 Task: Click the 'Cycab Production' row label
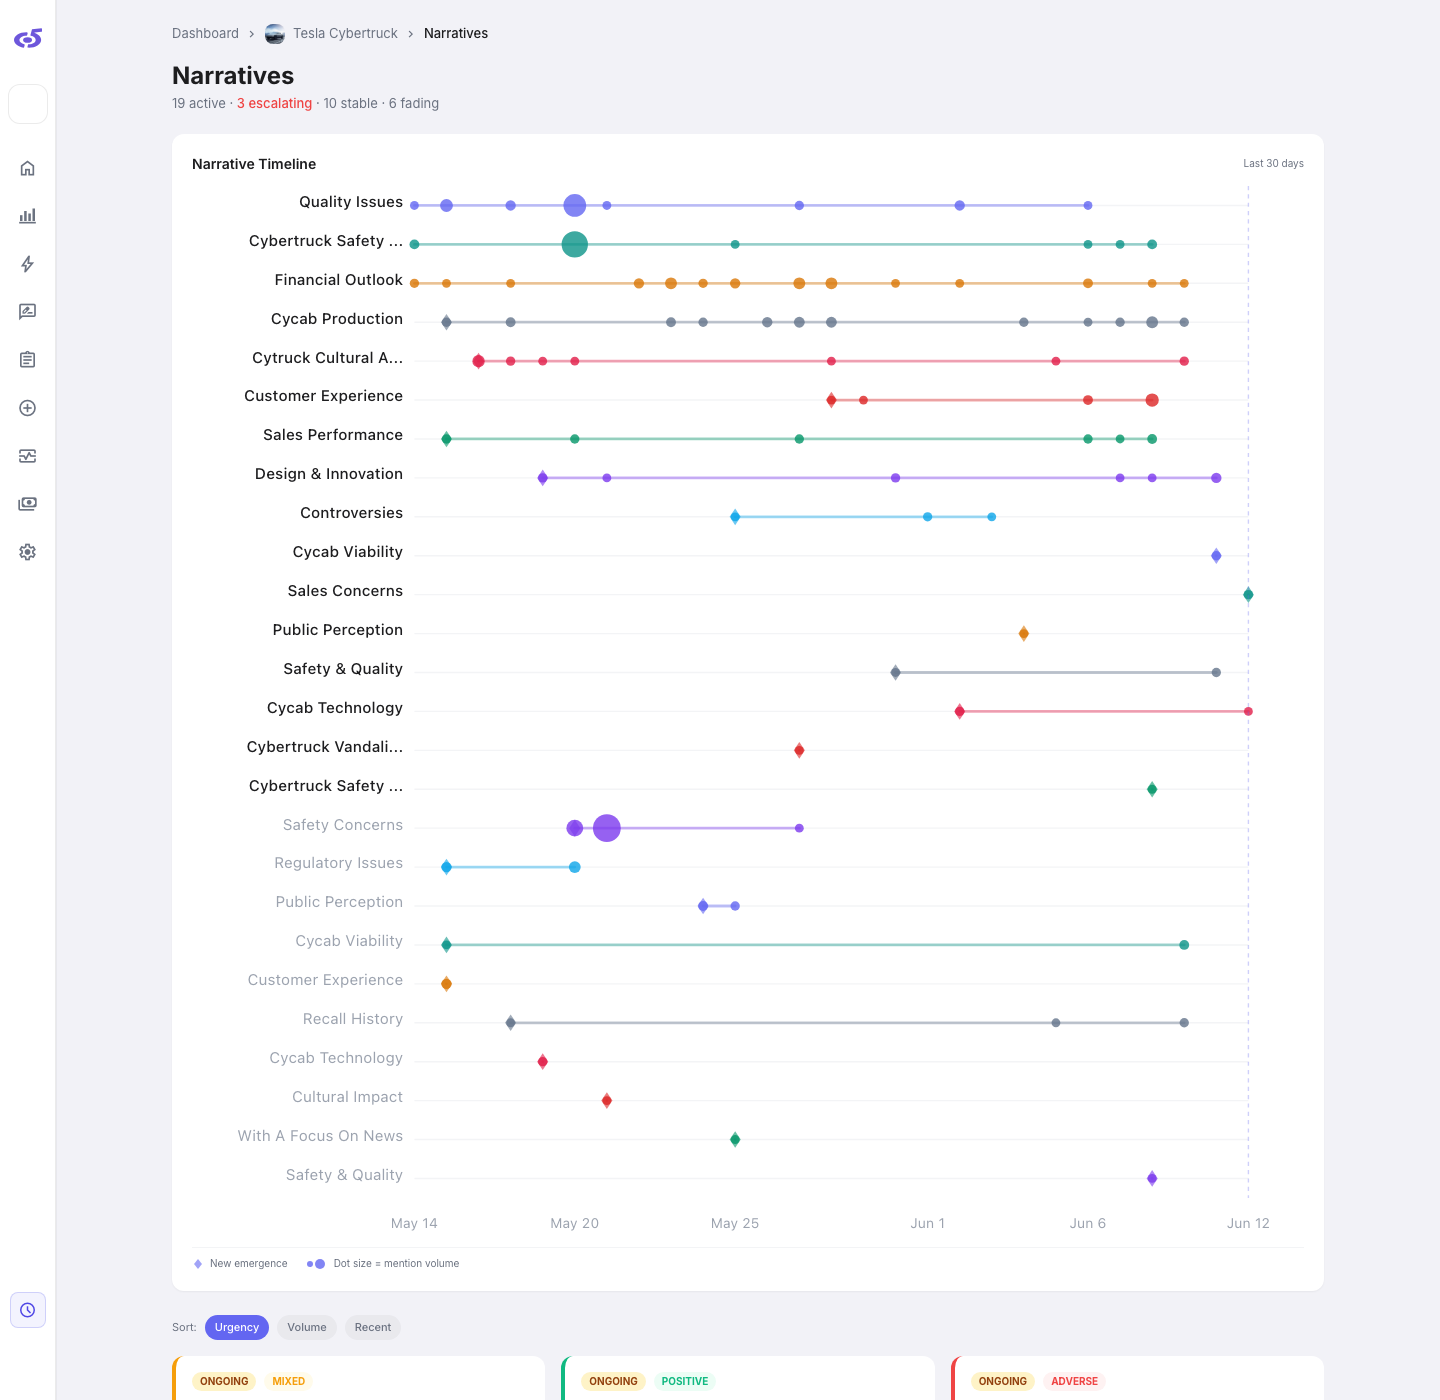coord(337,319)
